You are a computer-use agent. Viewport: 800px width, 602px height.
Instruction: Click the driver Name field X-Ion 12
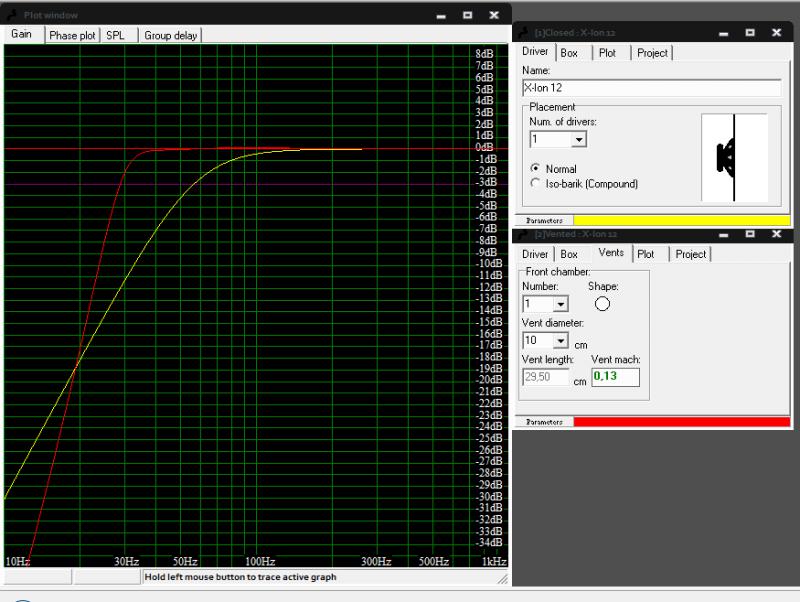tap(652, 88)
